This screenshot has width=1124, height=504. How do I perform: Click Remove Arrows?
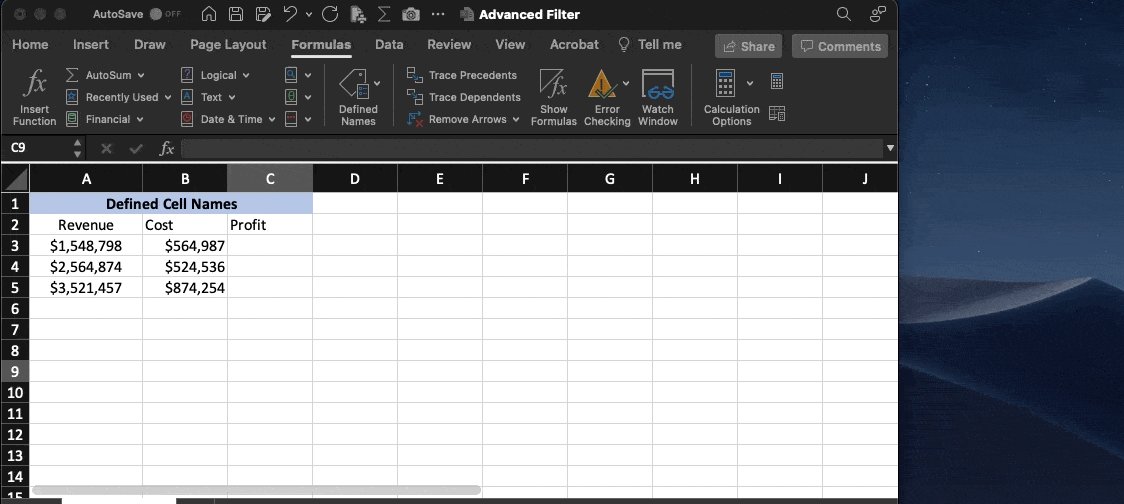point(457,119)
